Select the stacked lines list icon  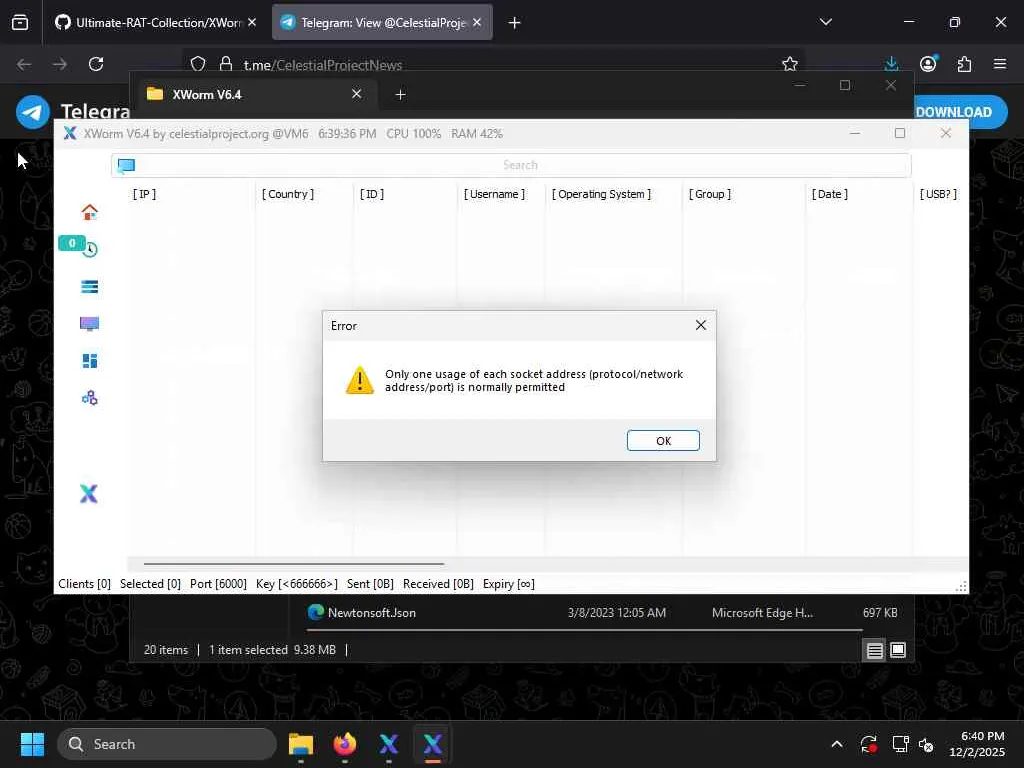89,287
